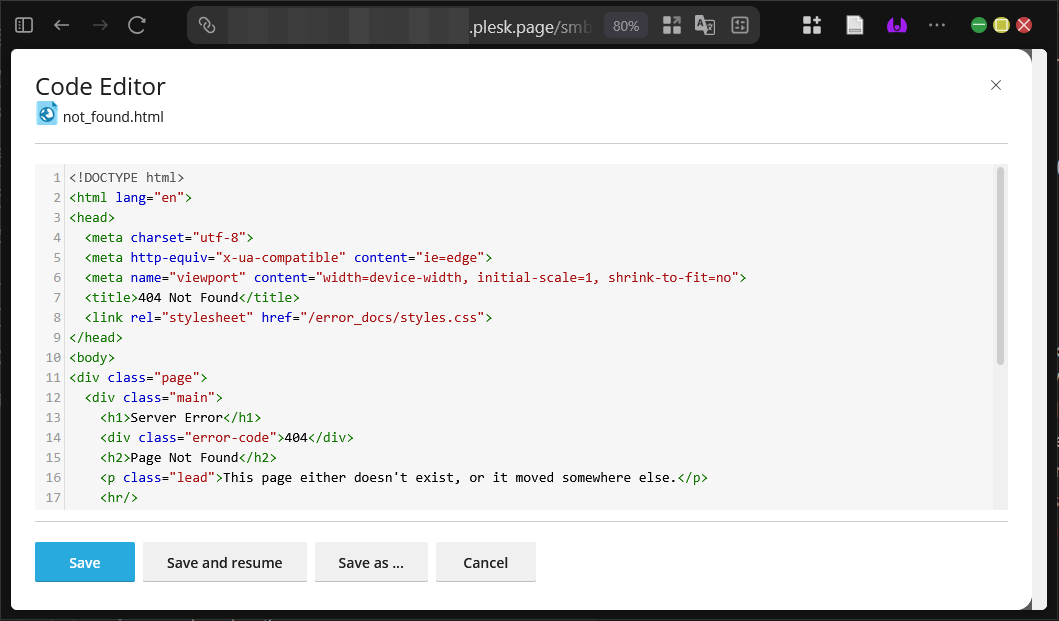Click the meta charset utf-8 line

coord(169,238)
